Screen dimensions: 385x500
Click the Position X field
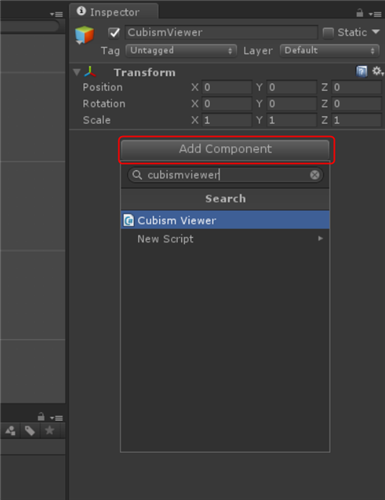227,87
